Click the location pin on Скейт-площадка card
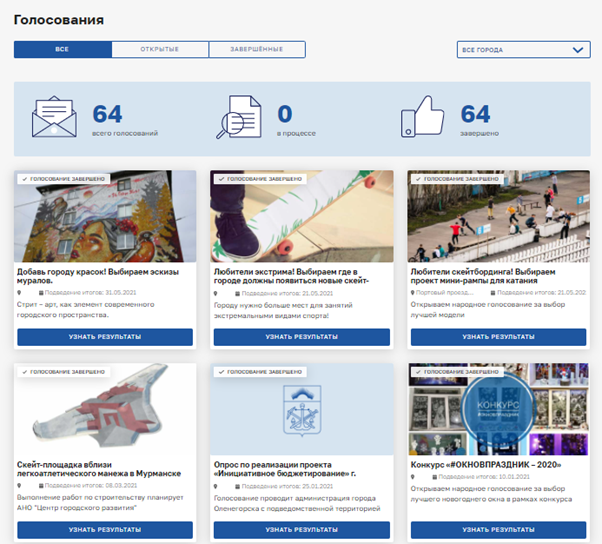The height and width of the screenshot is (544, 602). 19,486
